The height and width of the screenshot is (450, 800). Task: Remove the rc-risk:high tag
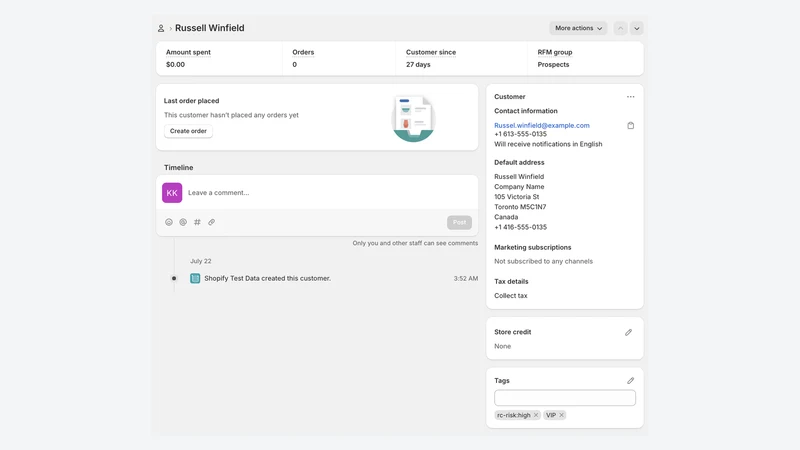(x=536, y=415)
